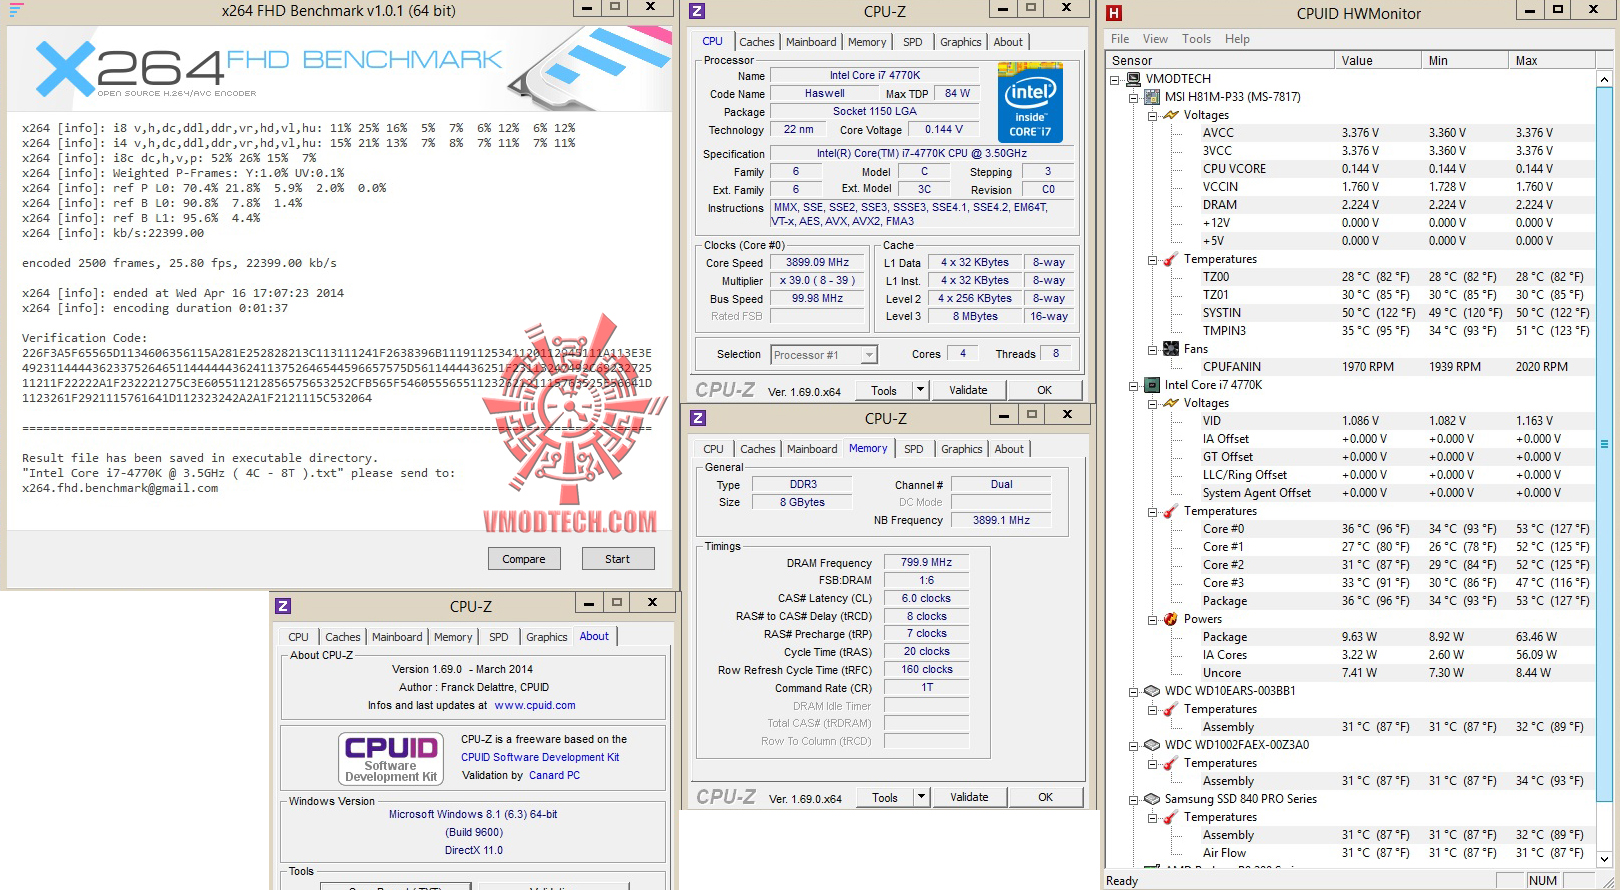Click the Voltages icon under Intel Core i7 4770K
This screenshot has width=1620, height=890.
[1171, 403]
